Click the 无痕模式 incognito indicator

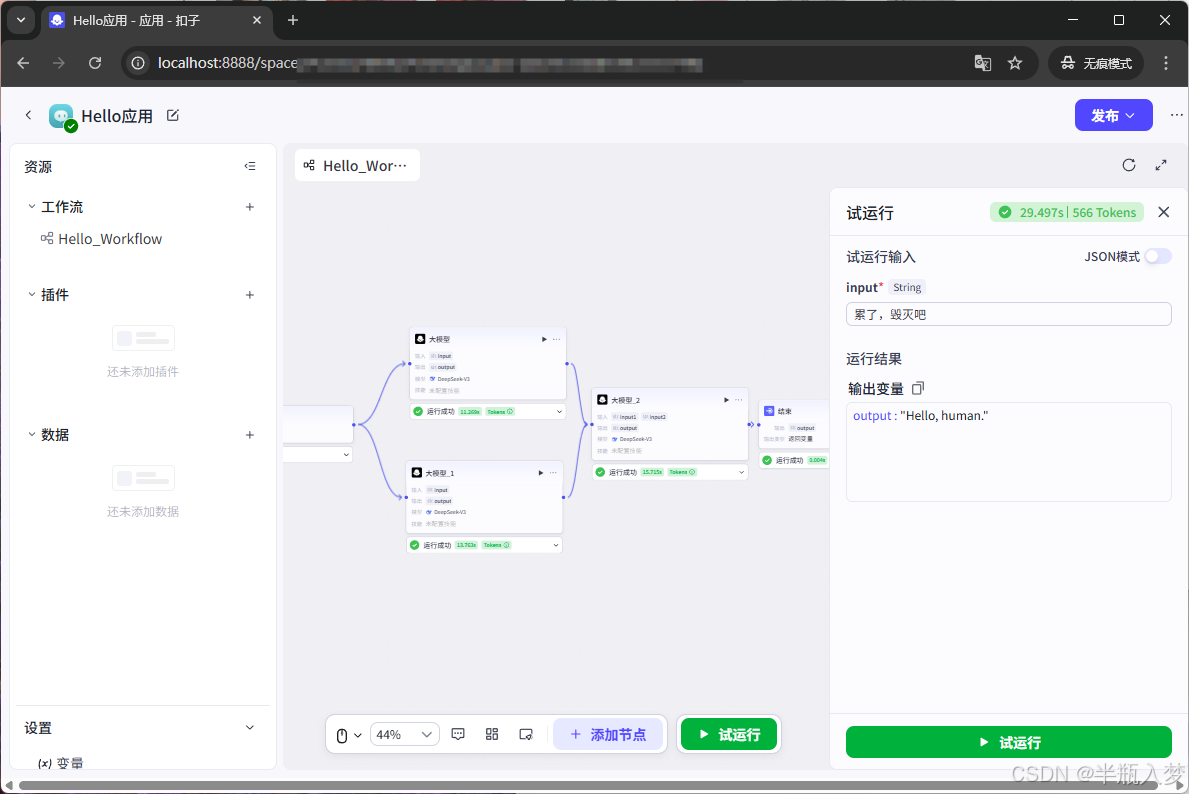tap(1095, 63)
